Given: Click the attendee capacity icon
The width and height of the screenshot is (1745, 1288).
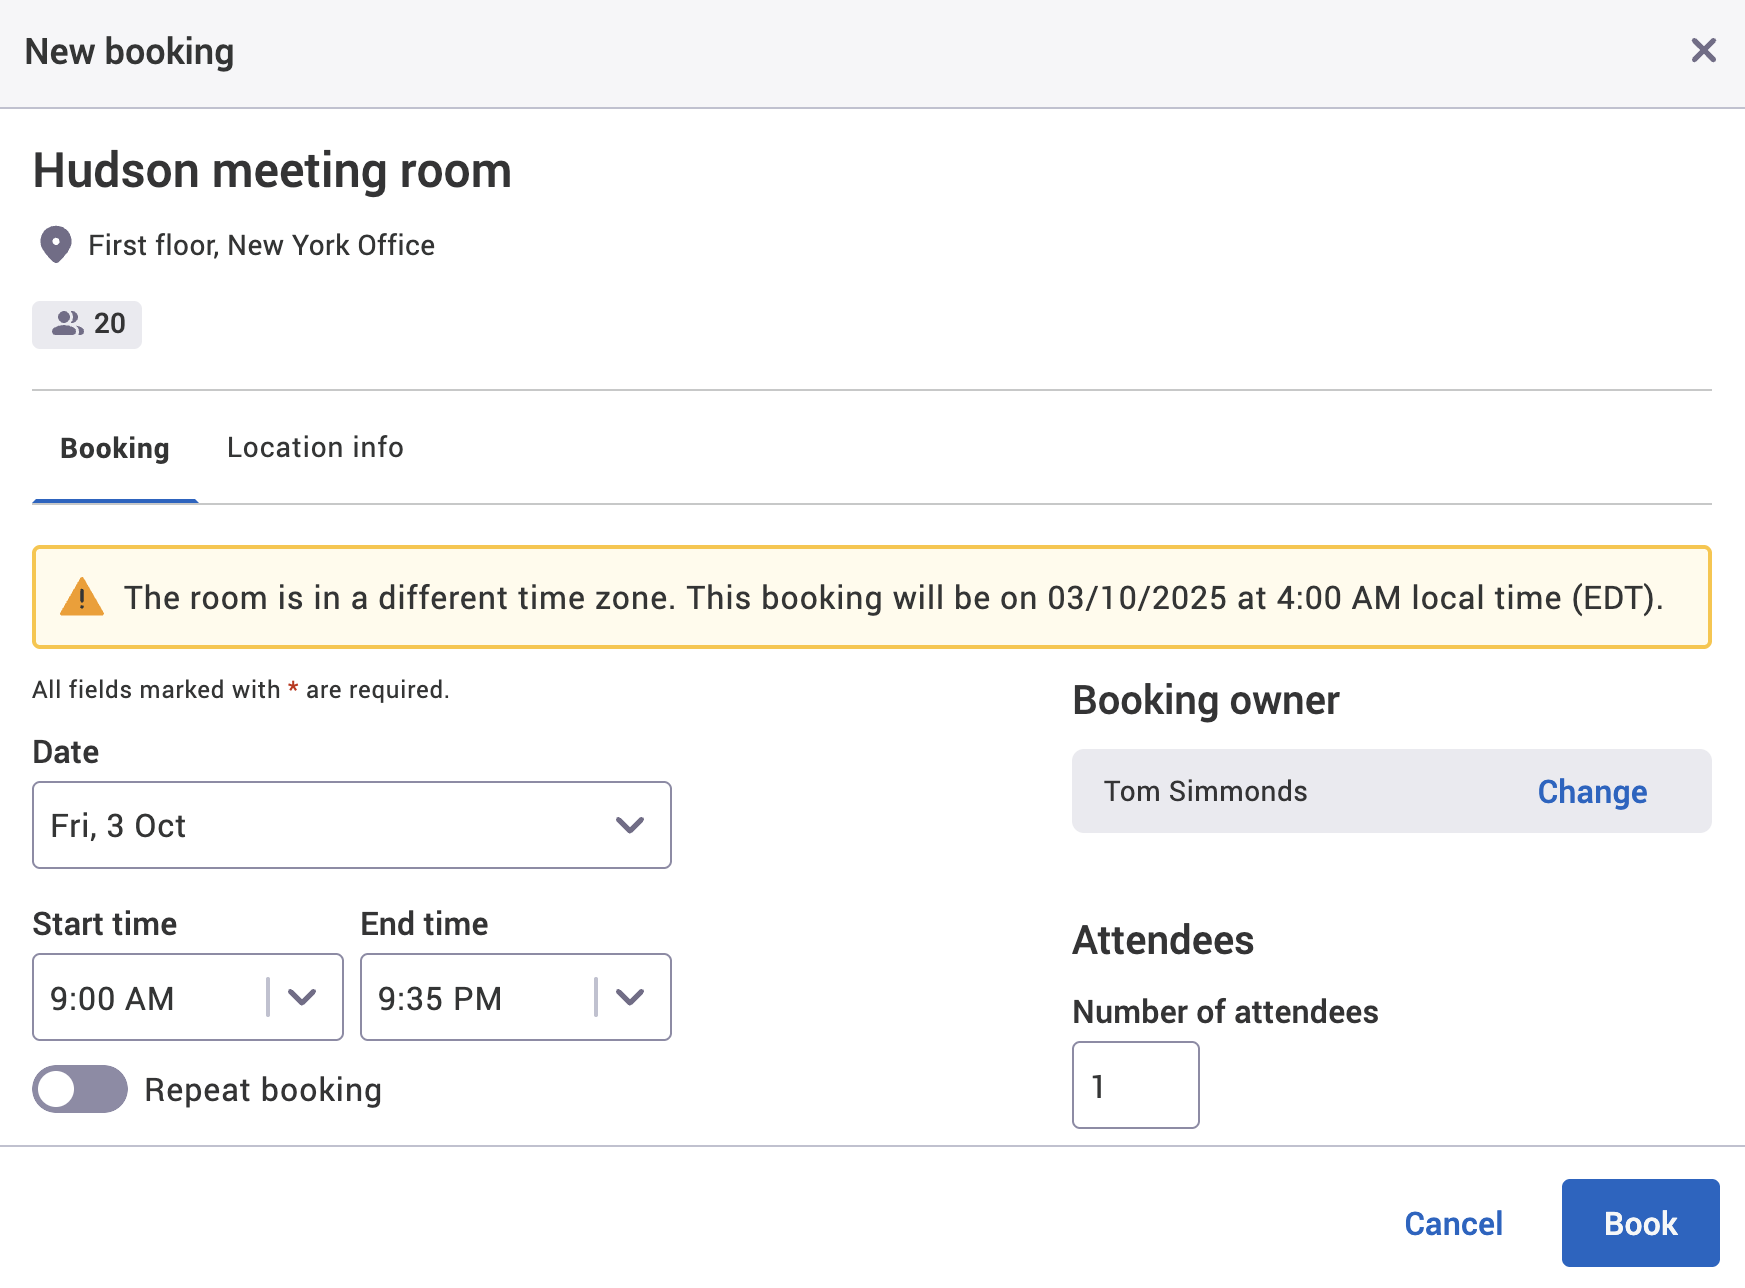Looking at the screenshot, I should tap(68, 323).
